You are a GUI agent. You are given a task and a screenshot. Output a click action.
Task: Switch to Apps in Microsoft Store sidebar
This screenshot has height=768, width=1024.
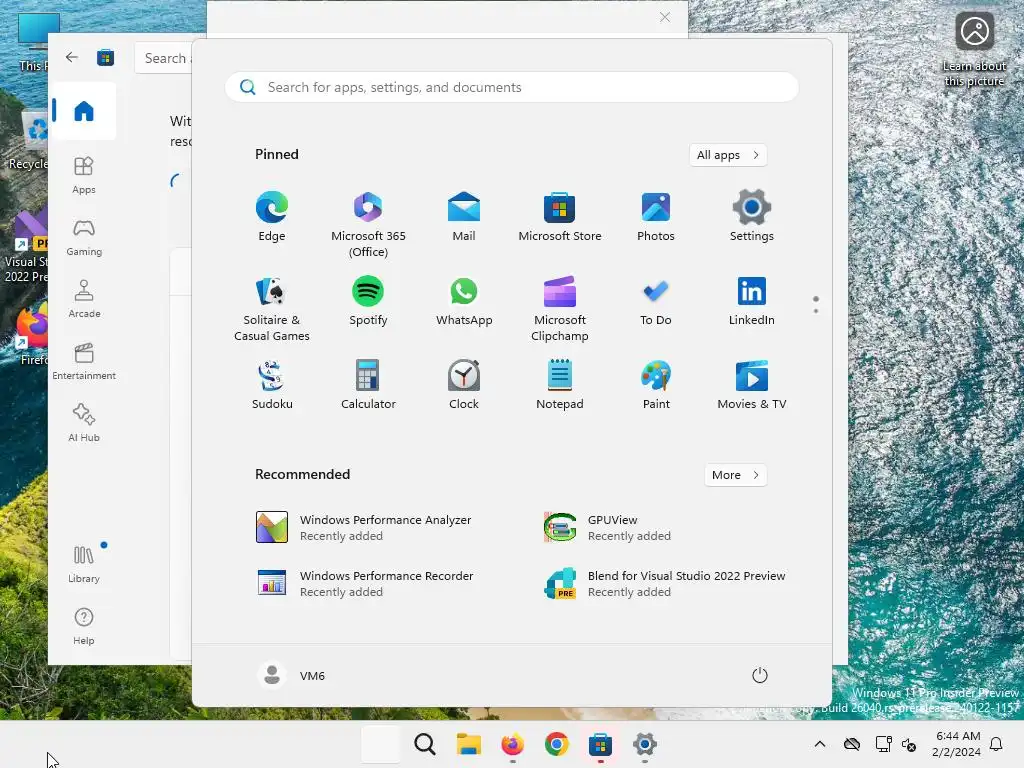[x=84, y=175]
